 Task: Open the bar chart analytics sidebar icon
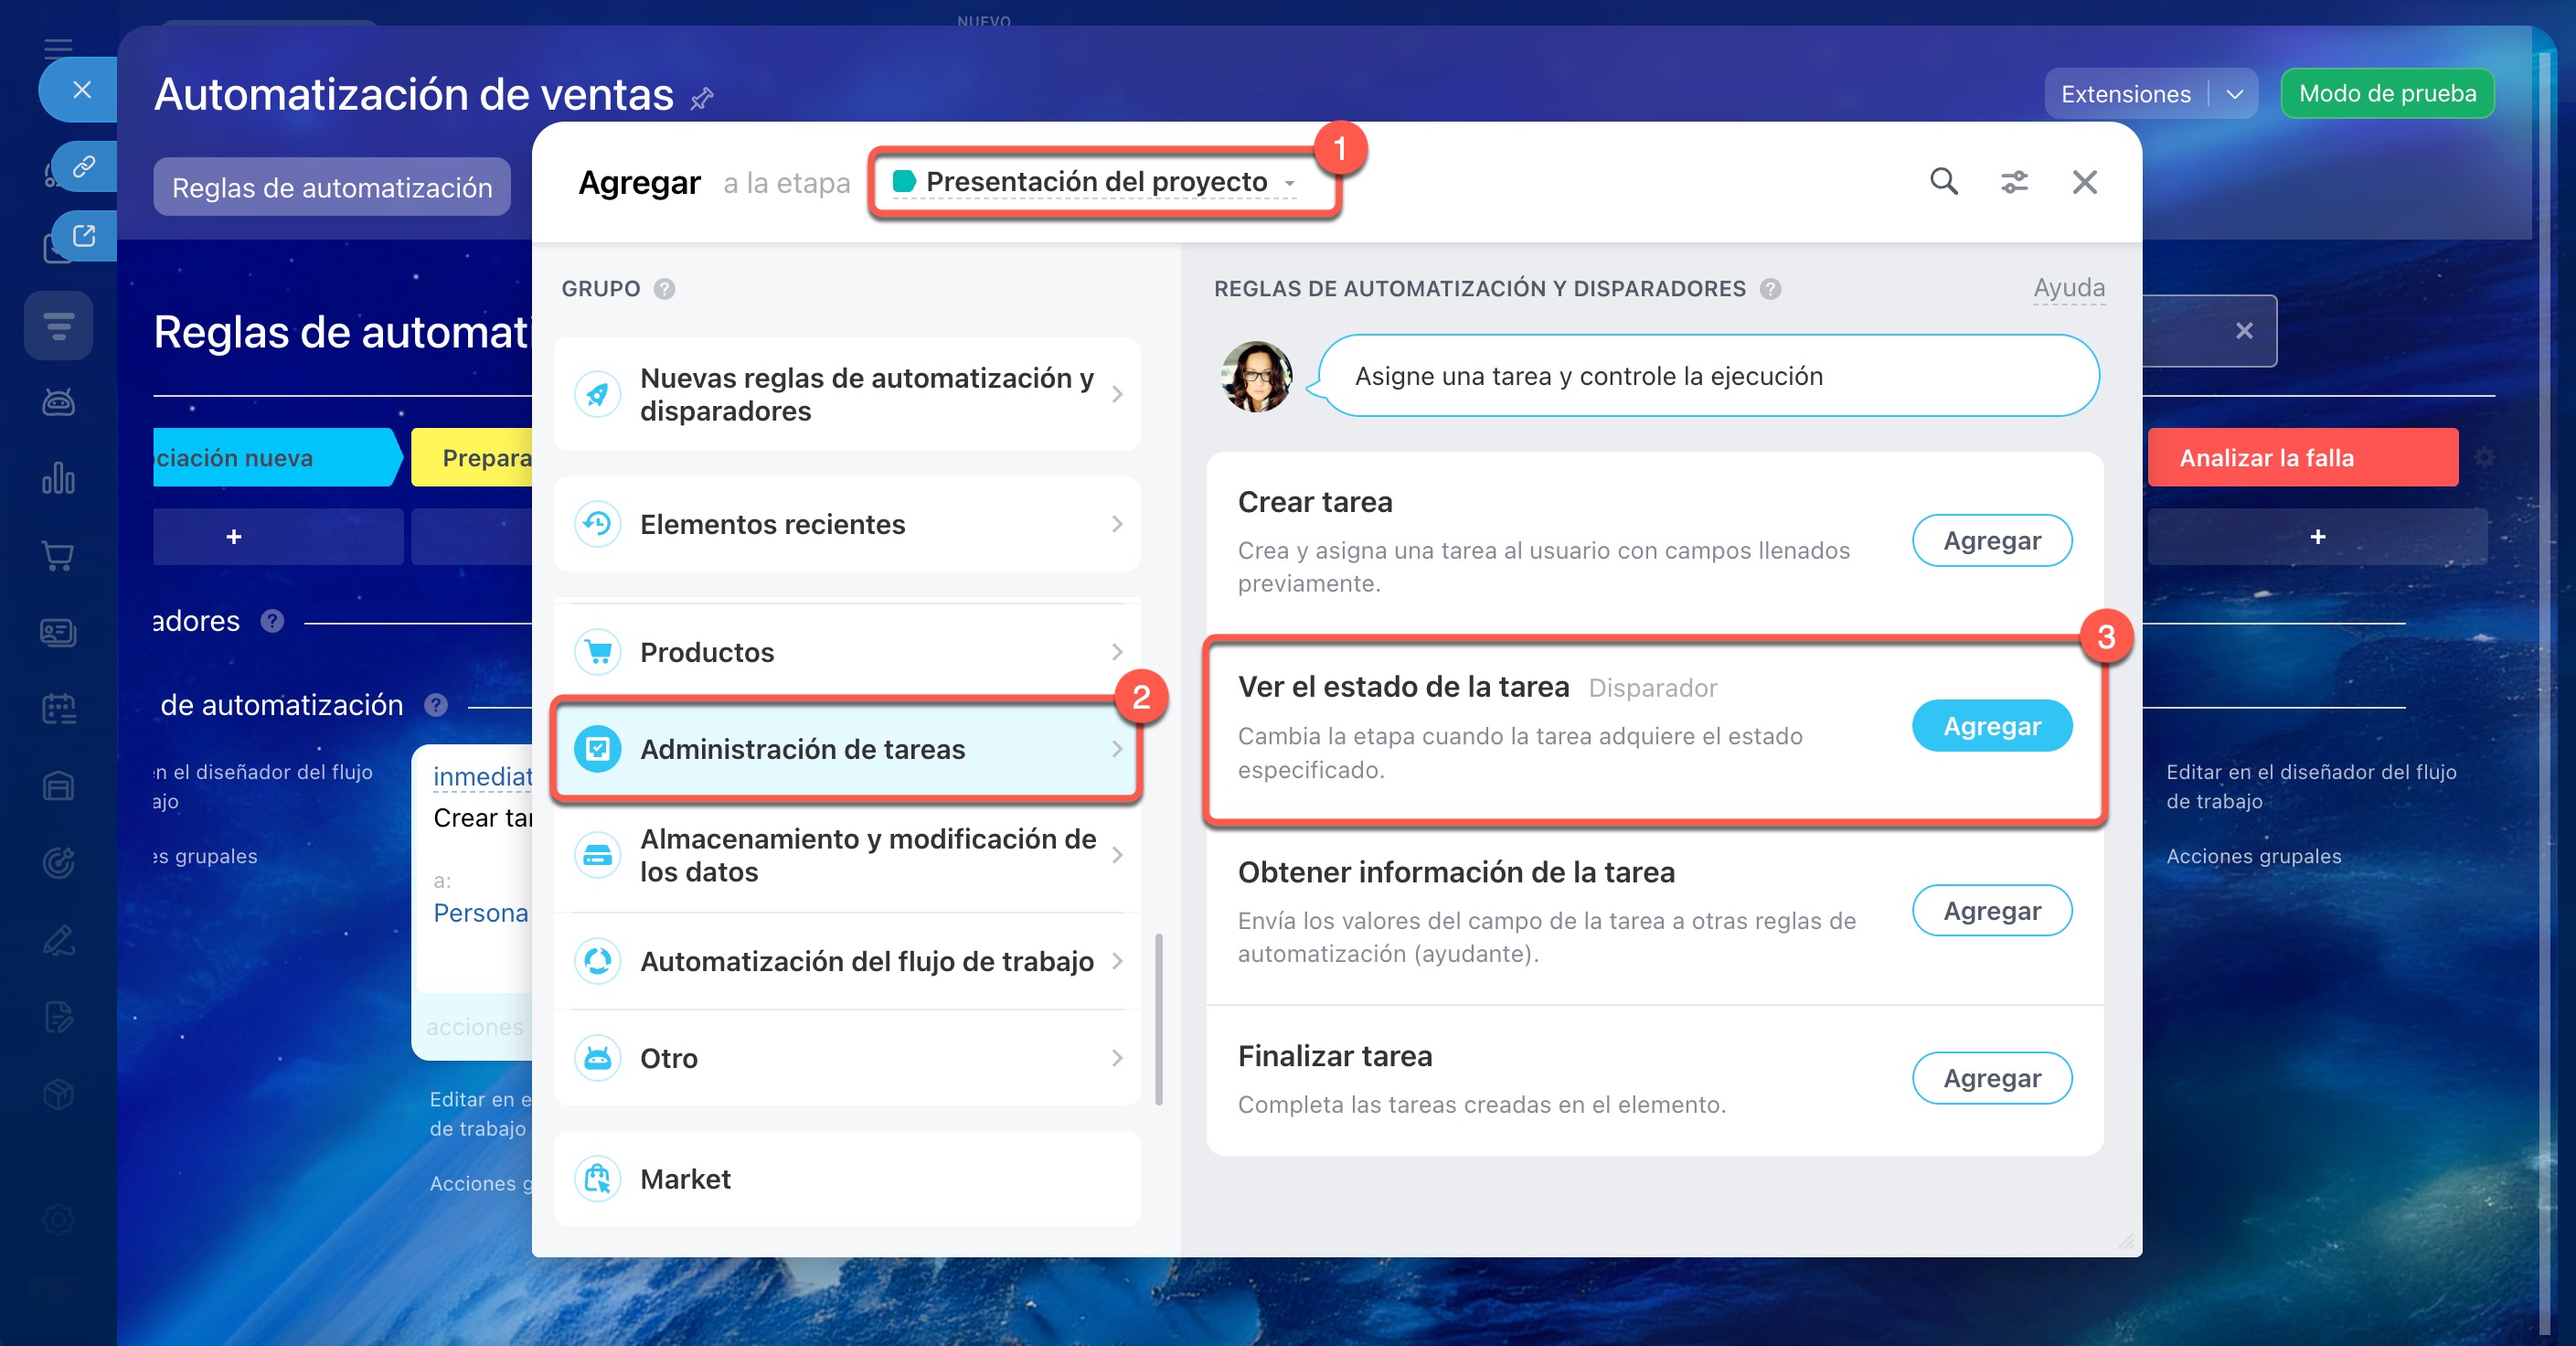coord(58,479)
